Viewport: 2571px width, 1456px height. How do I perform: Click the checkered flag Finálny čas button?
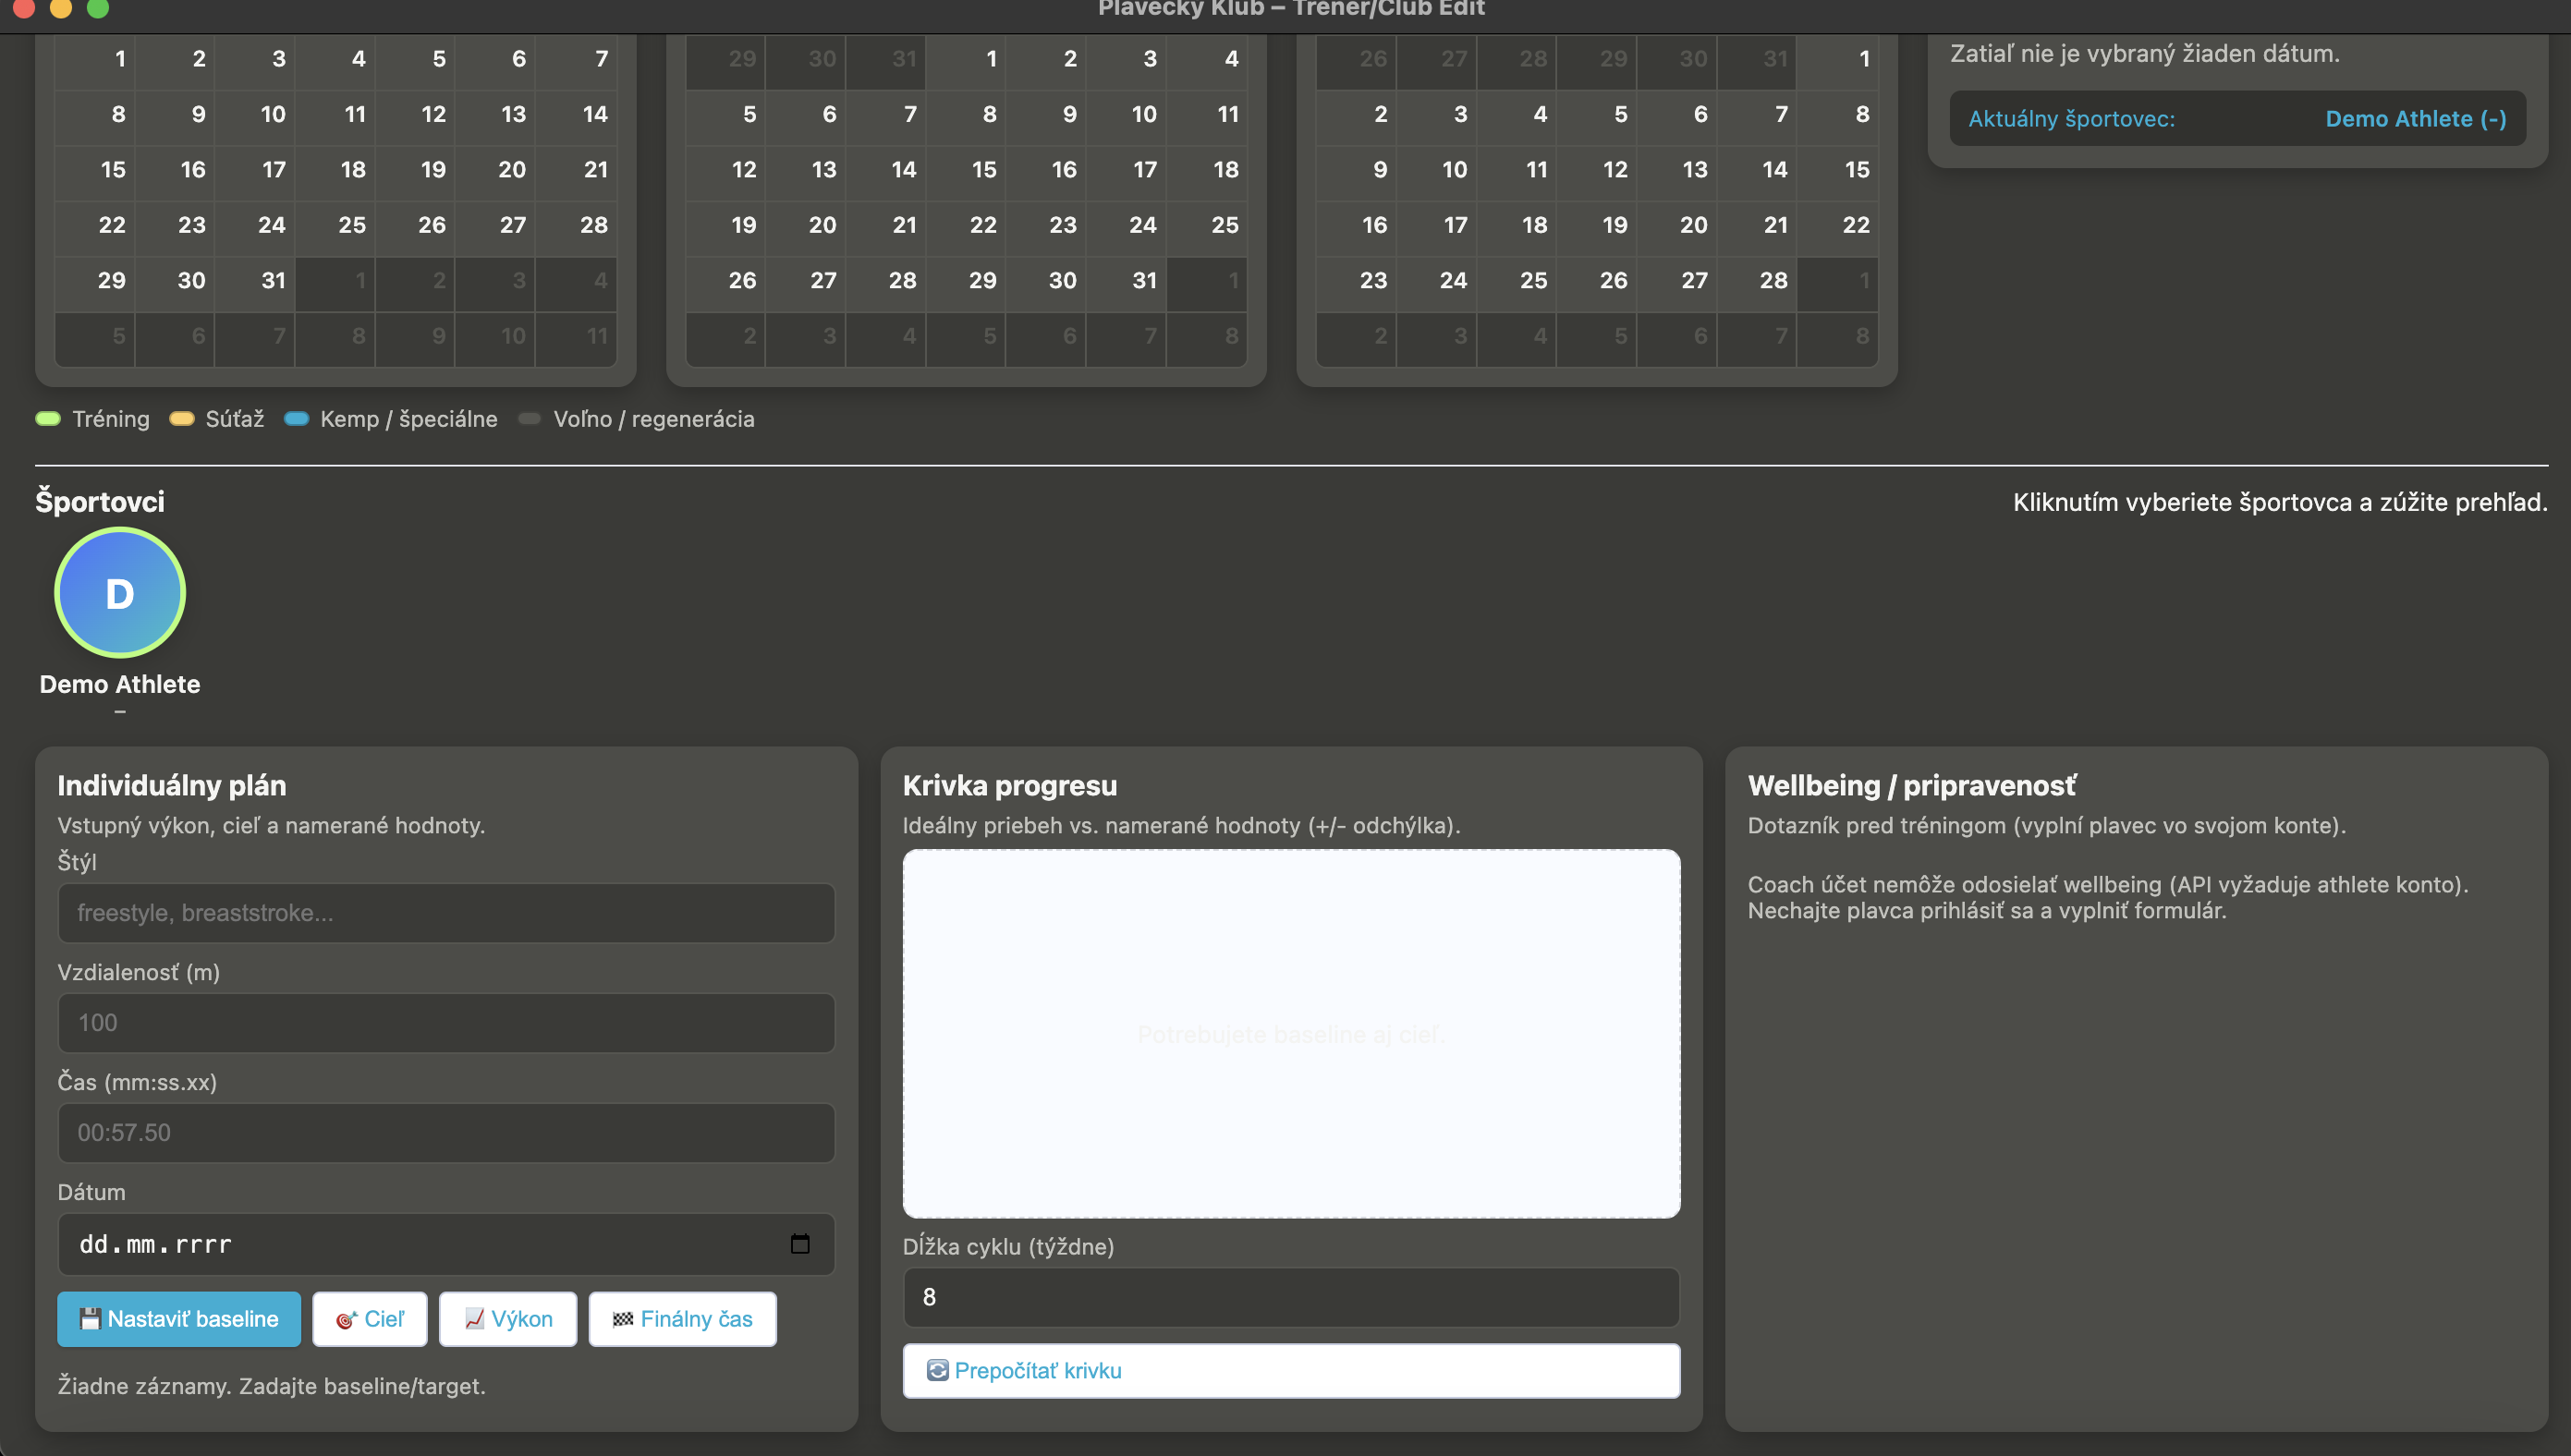click(682, 1319)
